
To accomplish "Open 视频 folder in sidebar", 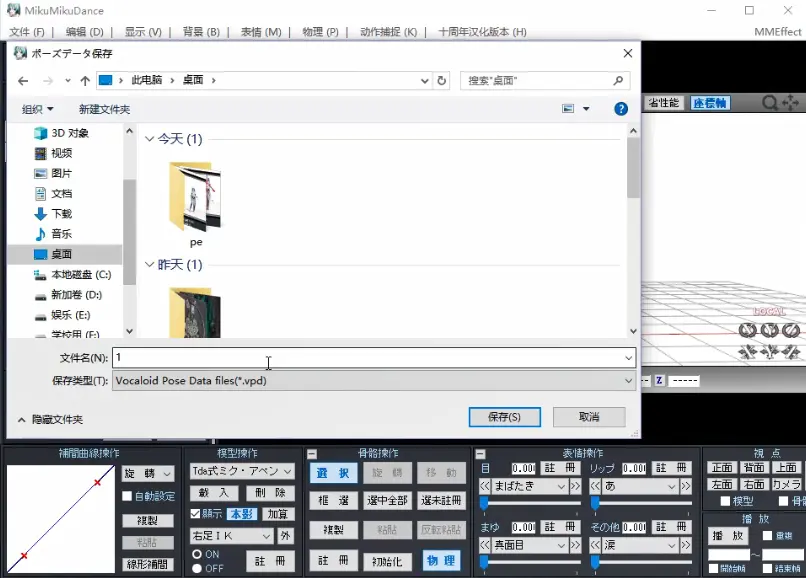I will click(x=53, y=153).
